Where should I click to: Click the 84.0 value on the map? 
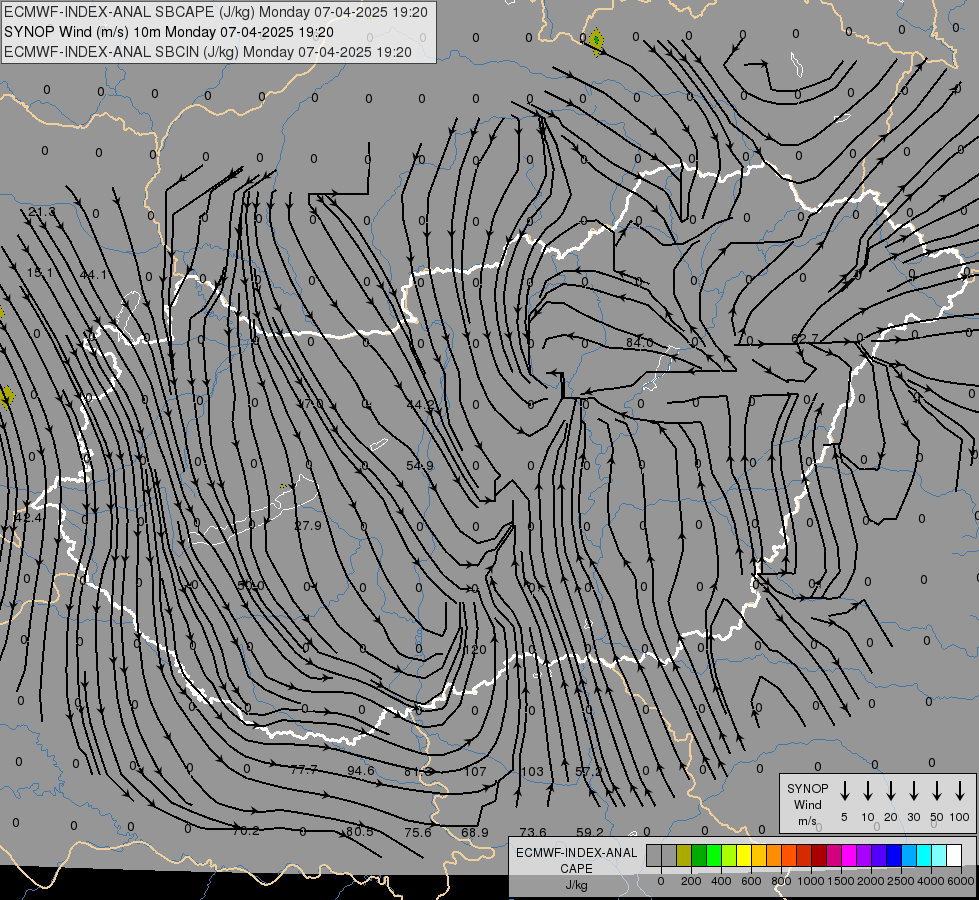[639, 342]
